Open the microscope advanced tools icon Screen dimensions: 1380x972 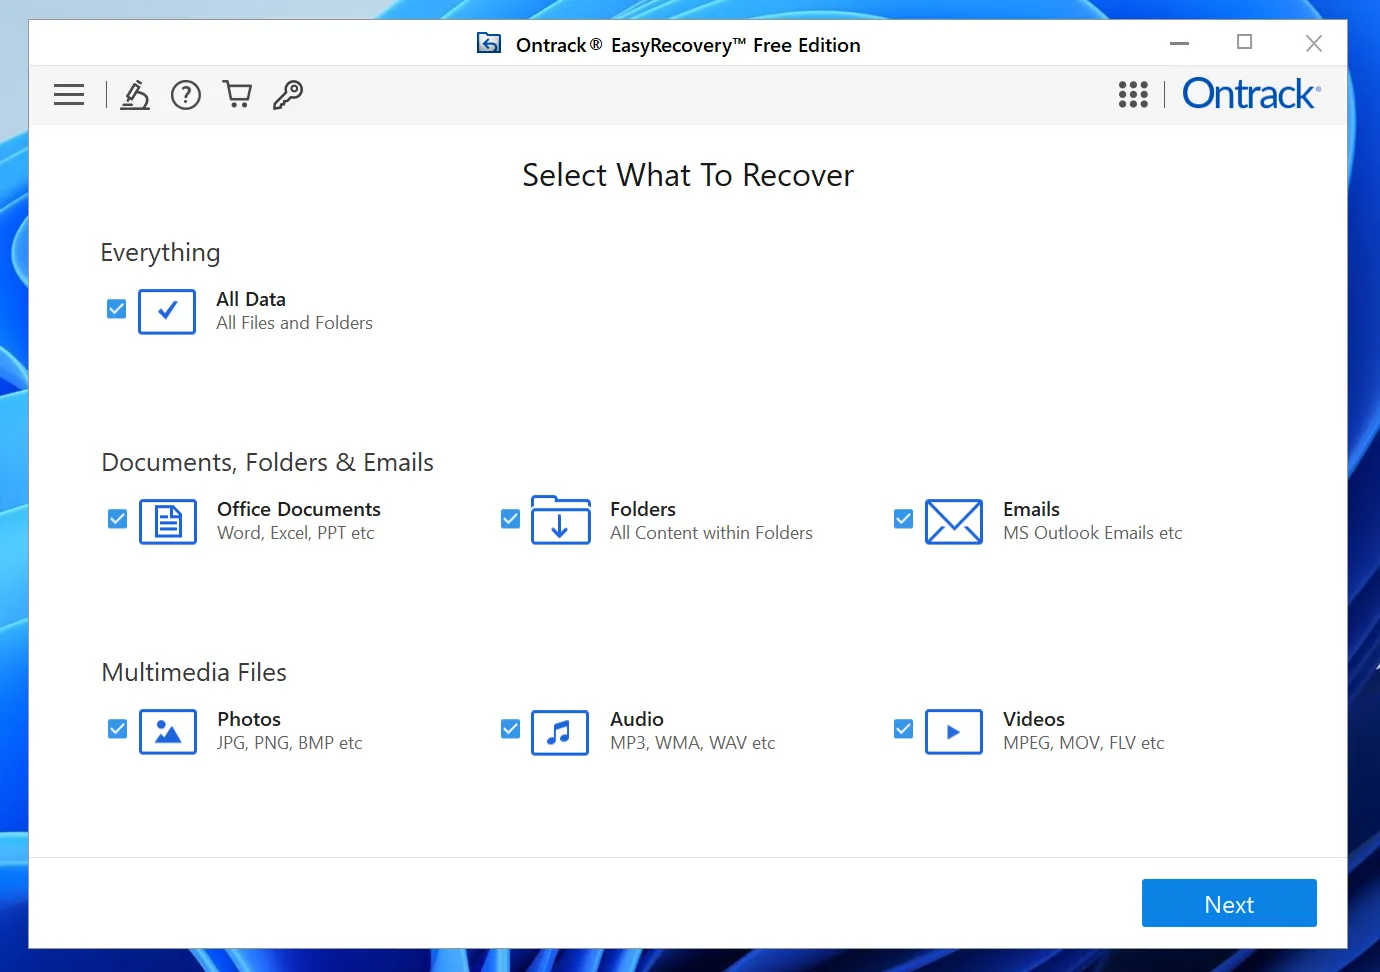[x=135, y=95]
